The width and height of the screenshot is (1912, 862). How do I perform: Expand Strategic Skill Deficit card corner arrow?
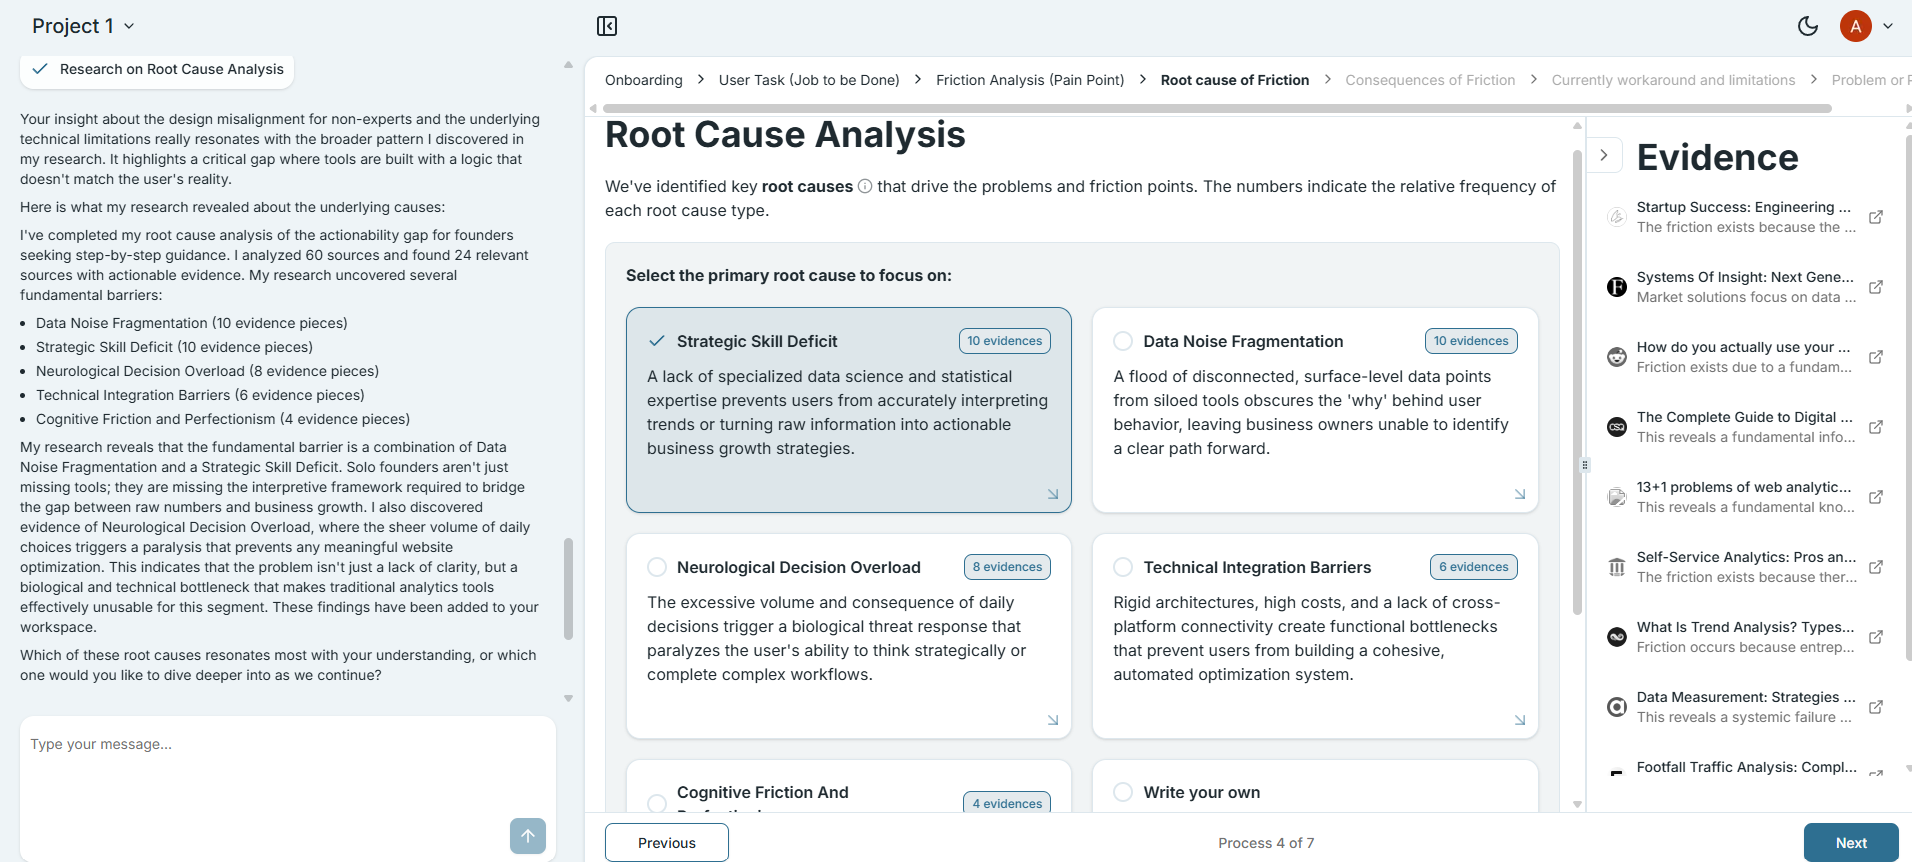1053,494
